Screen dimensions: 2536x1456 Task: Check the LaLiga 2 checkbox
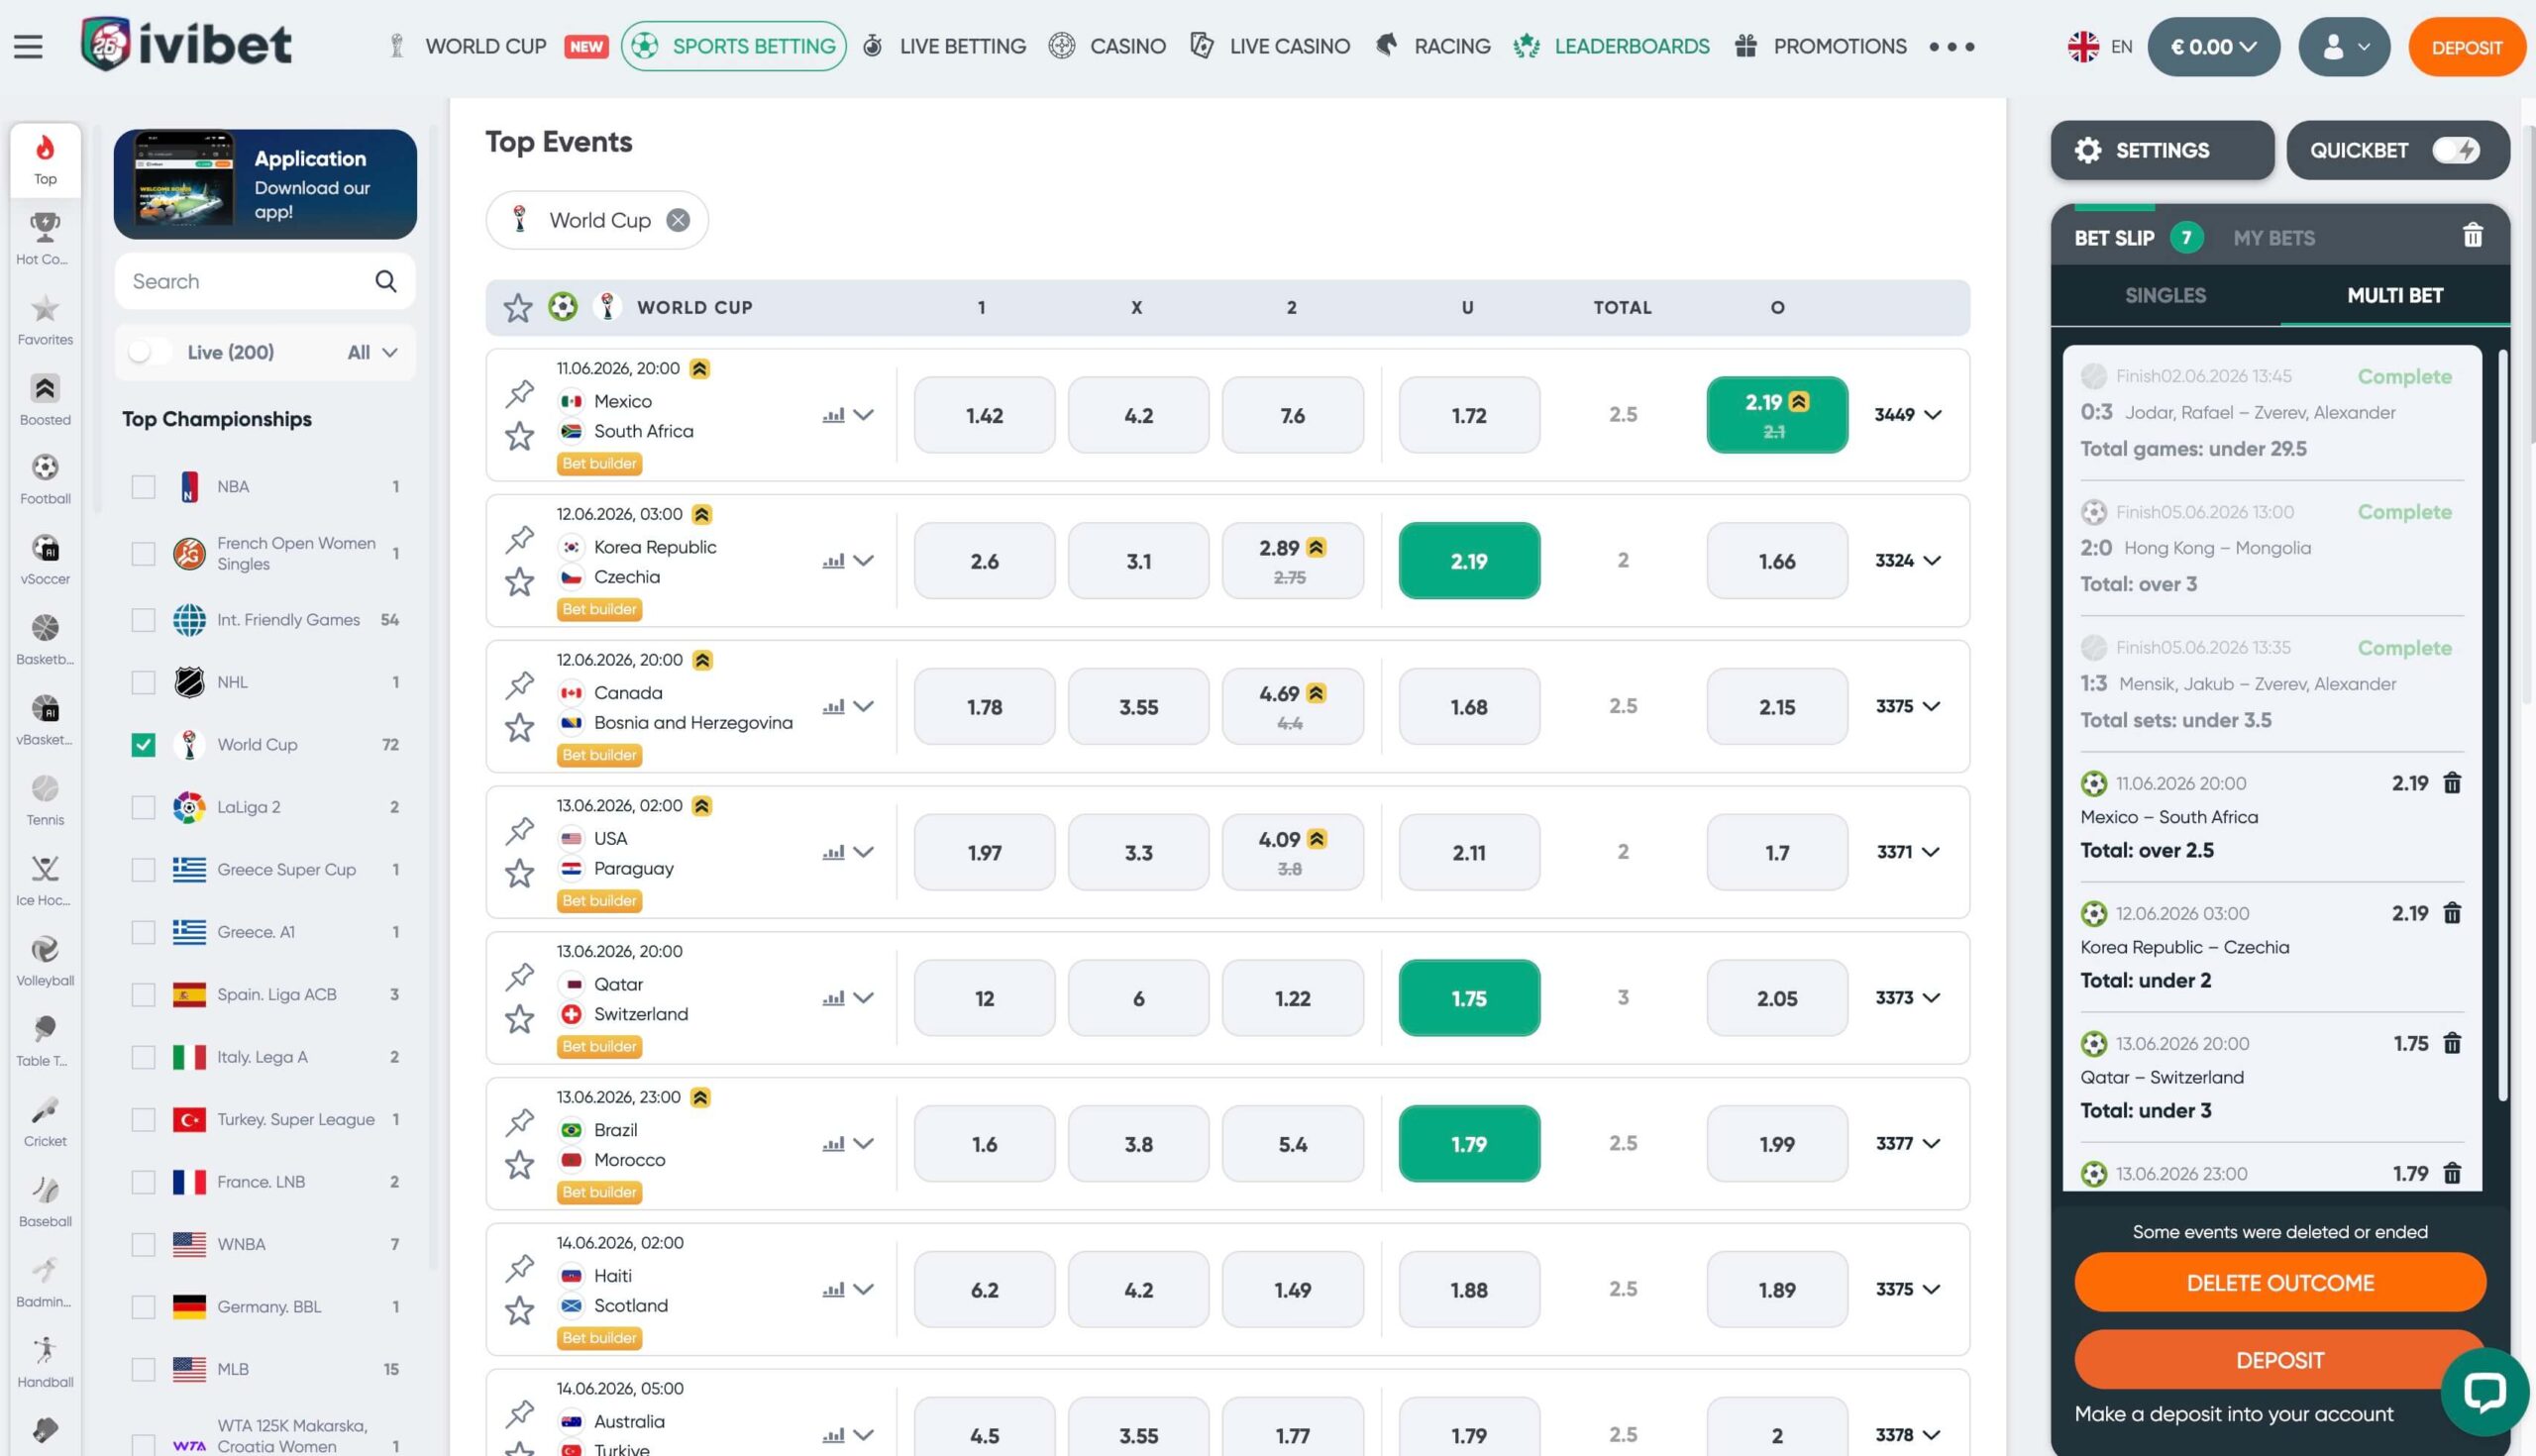tap(143, 807)
